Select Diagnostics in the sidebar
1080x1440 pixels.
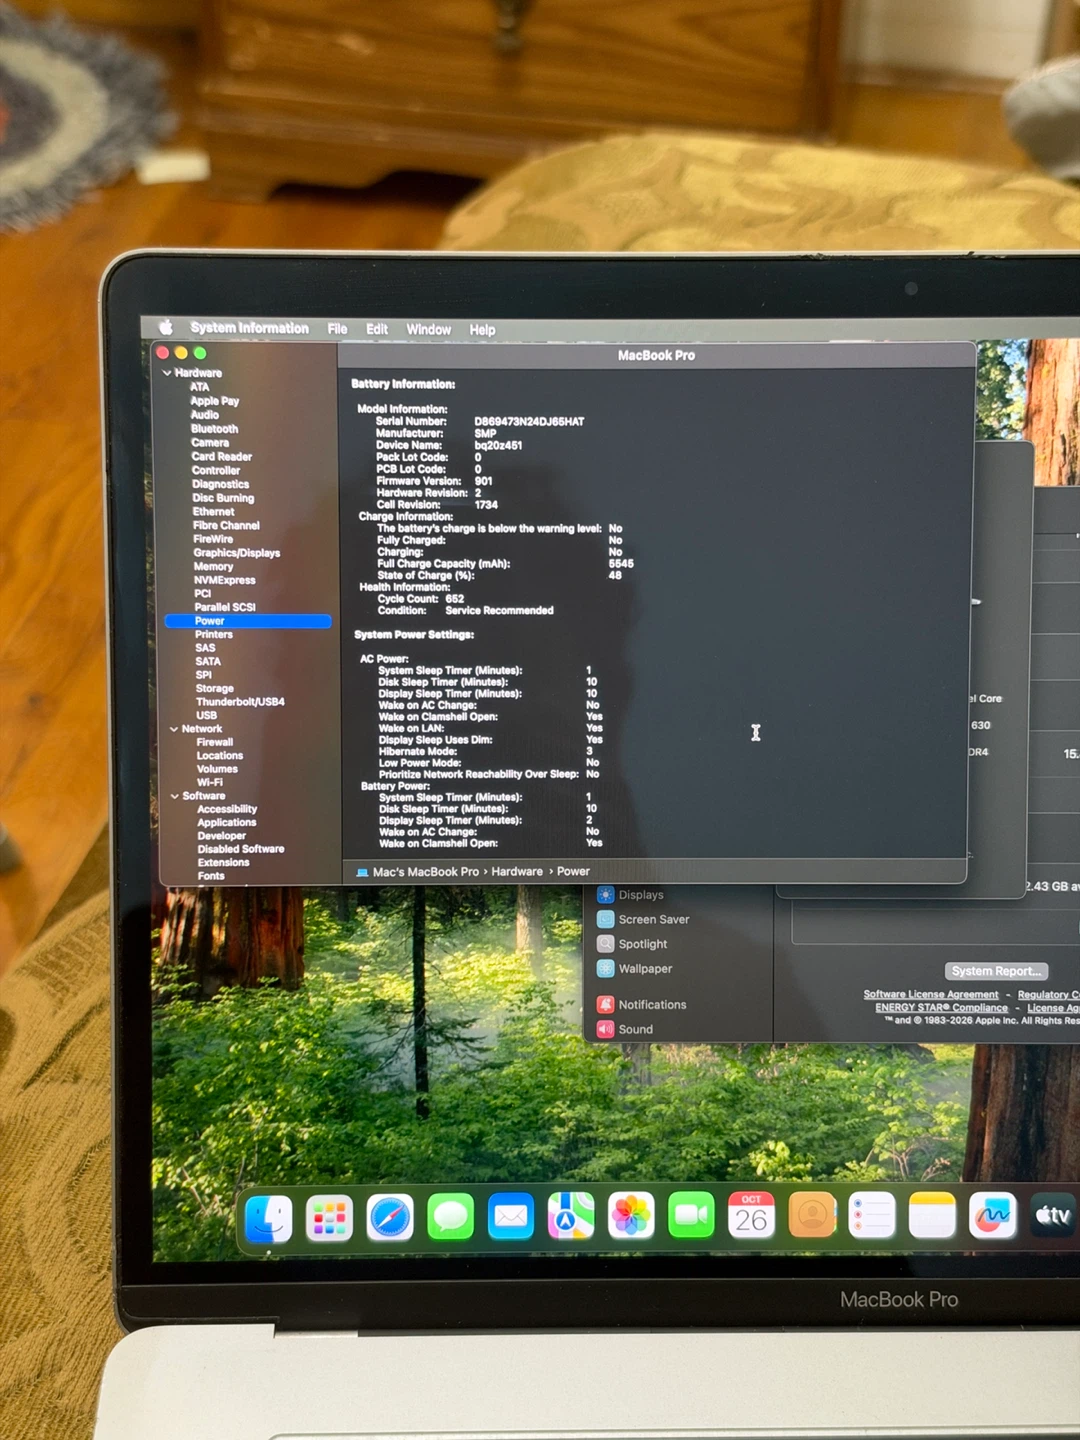(221, 485)
